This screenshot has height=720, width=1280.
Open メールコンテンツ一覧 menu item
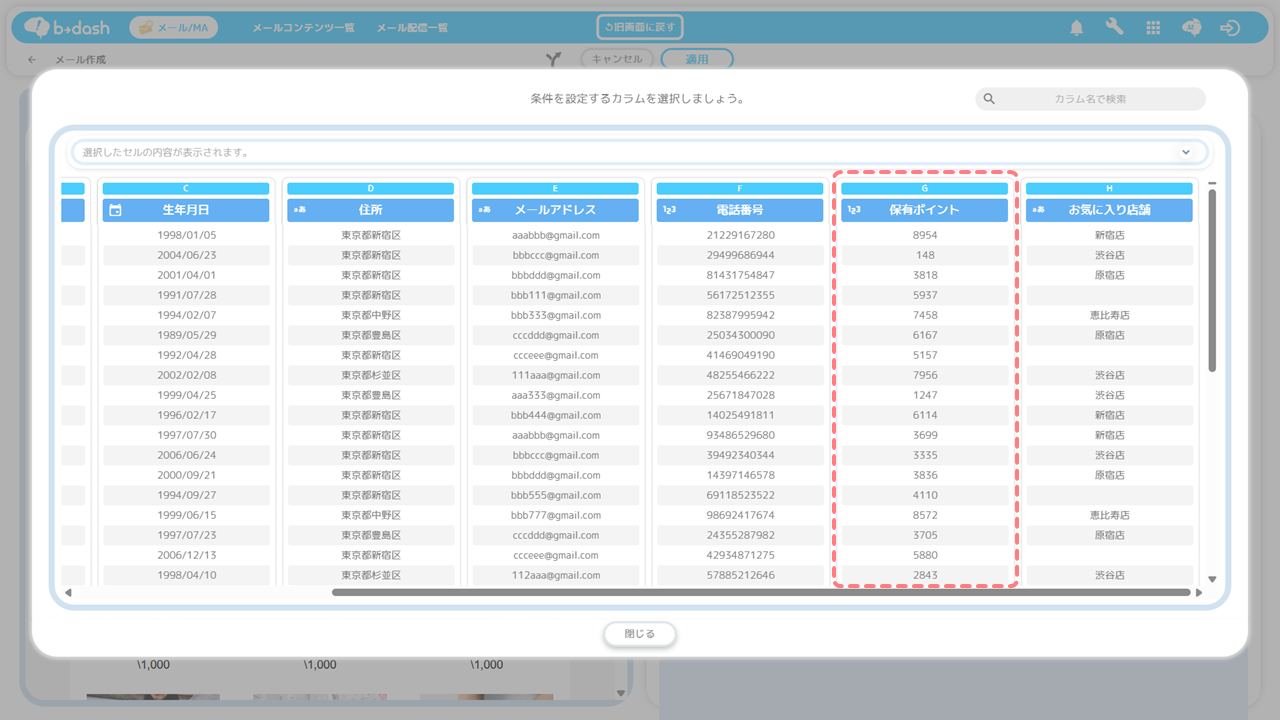(303, 28)
